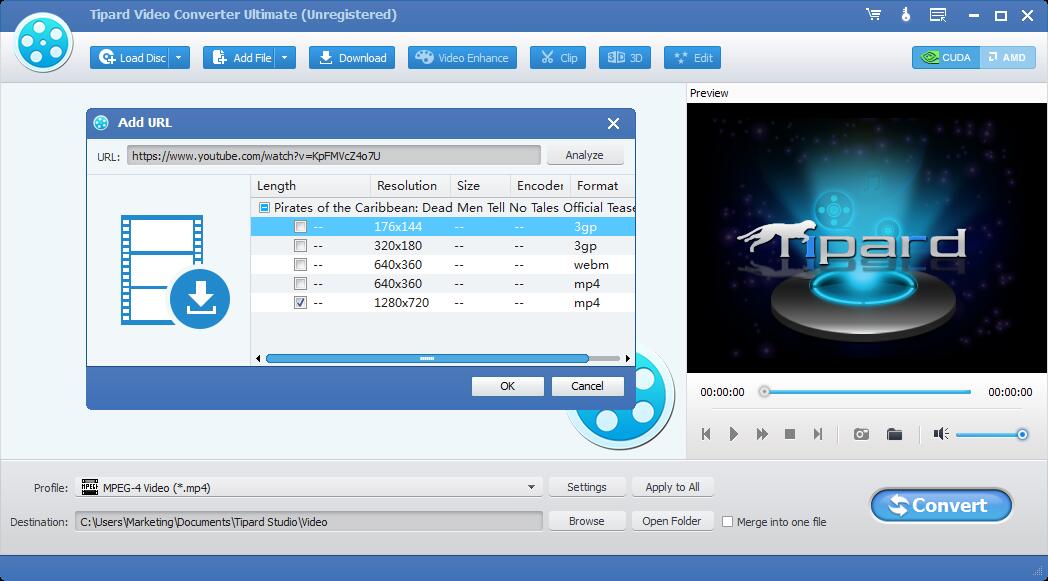Click the MPEG profile format icon
The width and height of the screenshot is (1048, 581).
pyautogui.click(x=90, y=487)
